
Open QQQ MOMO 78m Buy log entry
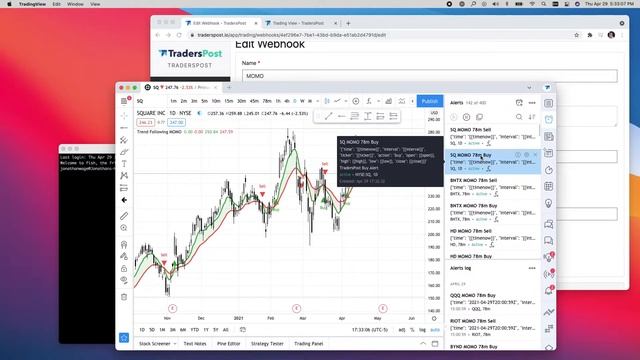(x=493, y=302)
